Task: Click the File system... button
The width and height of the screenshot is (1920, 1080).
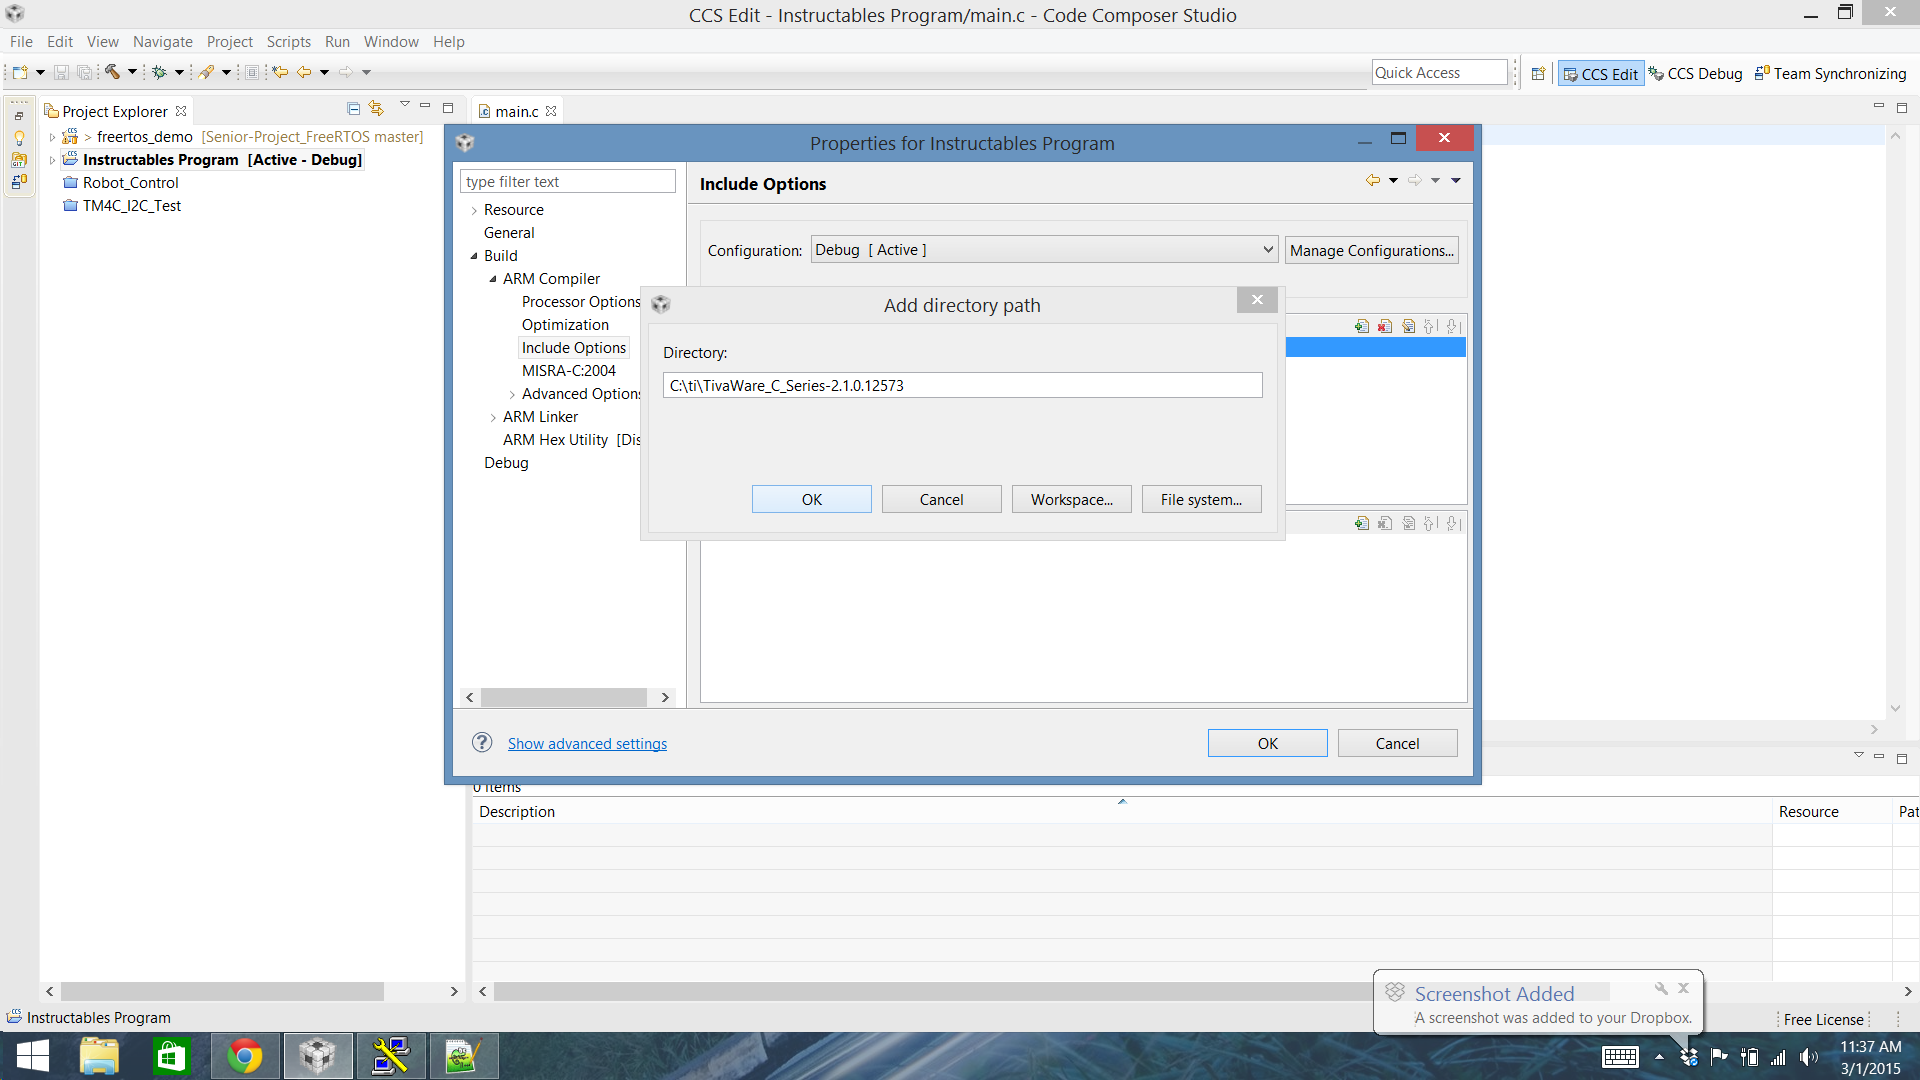Action: point(1201,499)
